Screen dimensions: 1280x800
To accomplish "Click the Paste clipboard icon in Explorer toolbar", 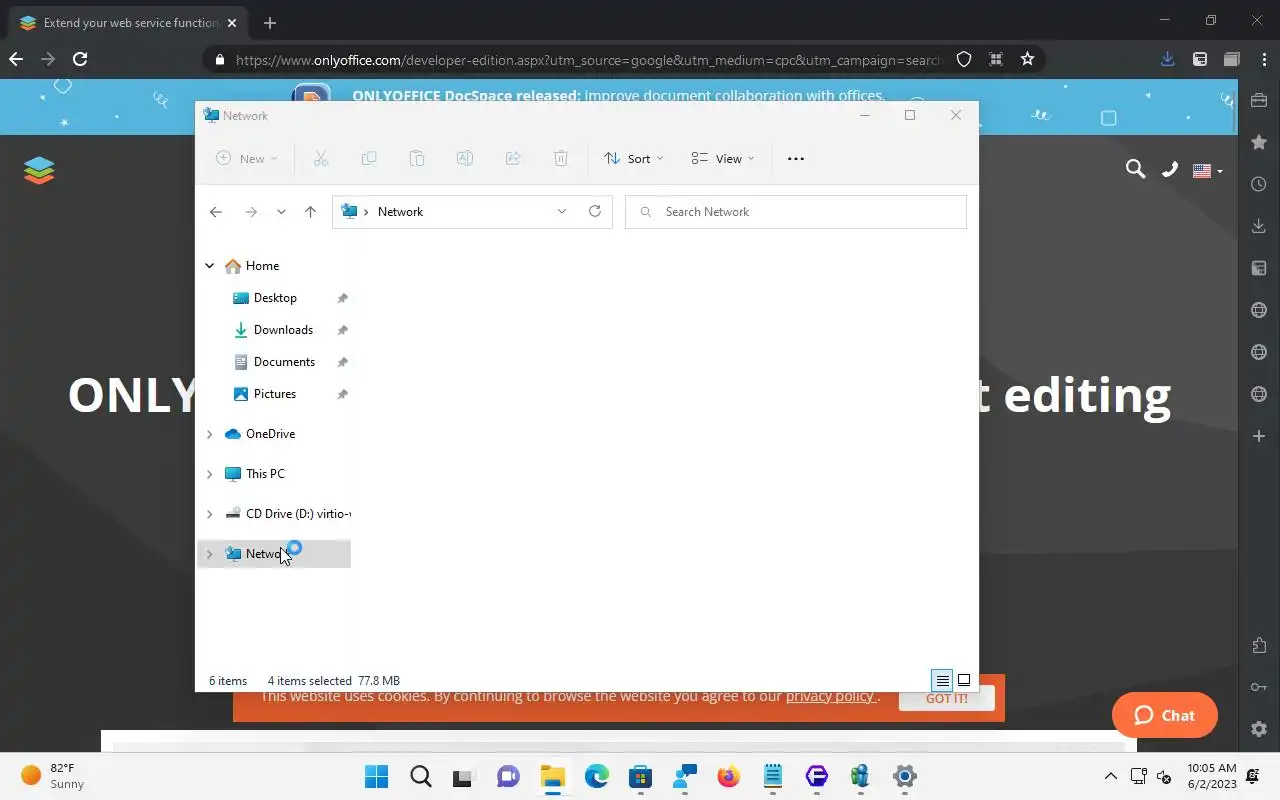I will pos(417,158).
